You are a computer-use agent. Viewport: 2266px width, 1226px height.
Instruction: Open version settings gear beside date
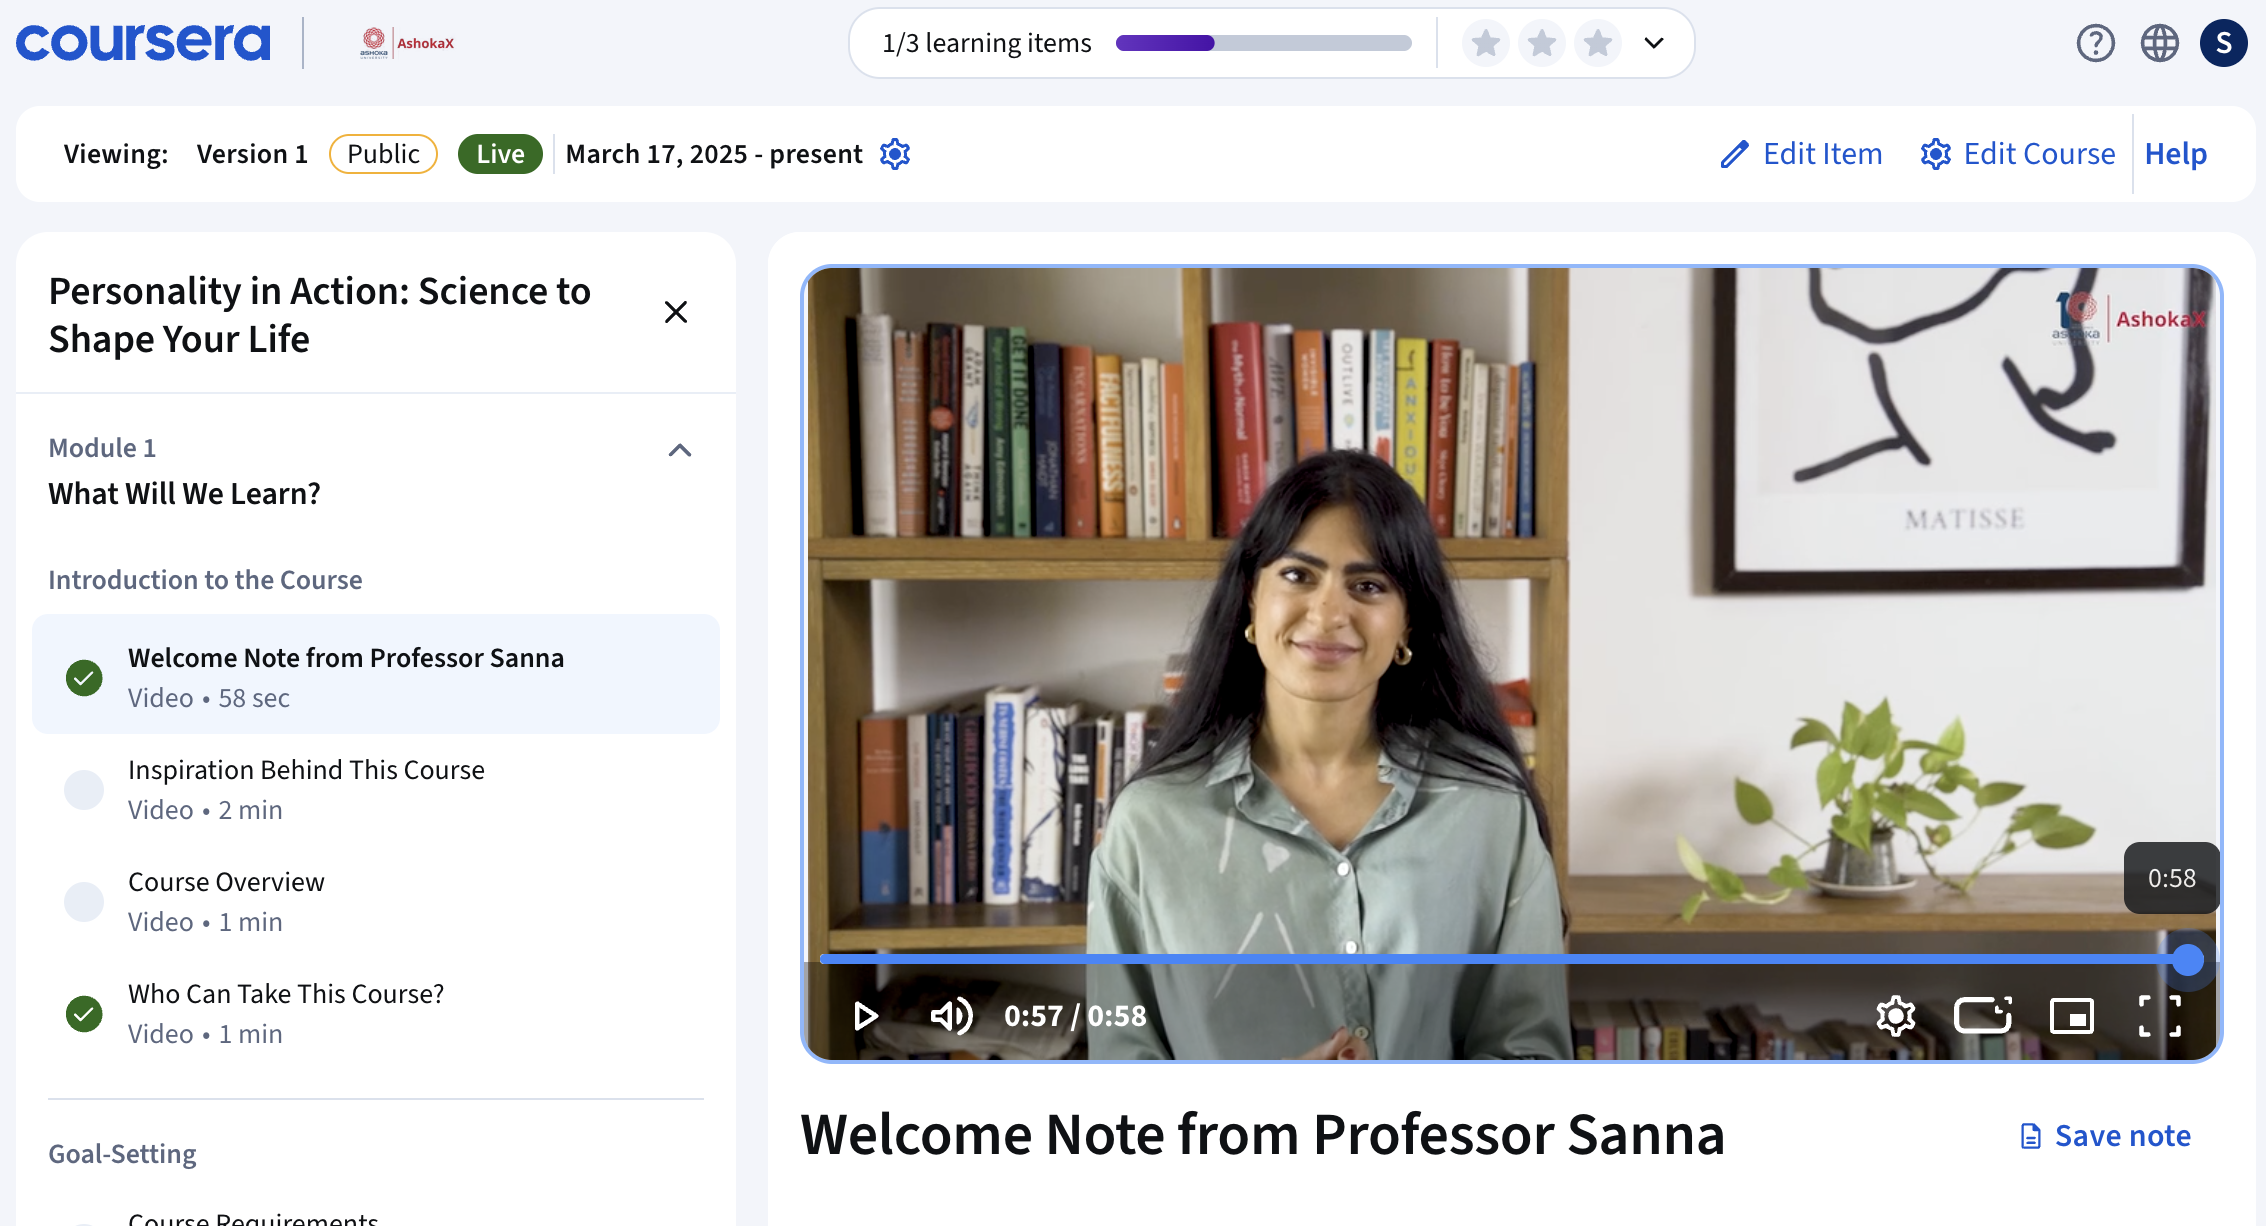pos(895,154)
